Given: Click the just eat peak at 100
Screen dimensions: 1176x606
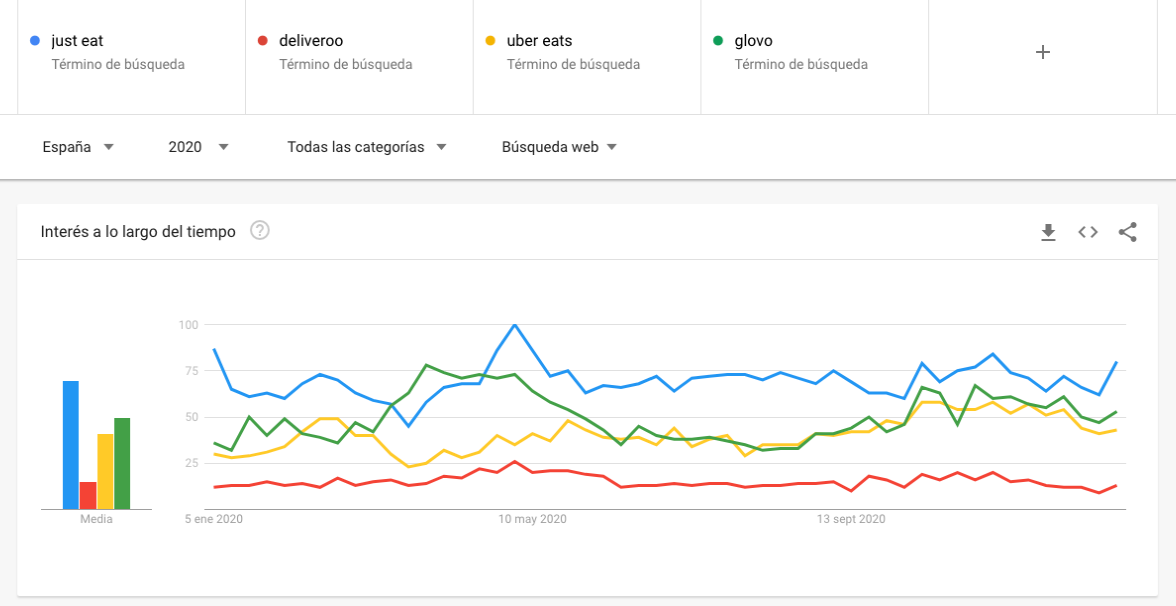Looking at the screenshot, I should tap(514, 325).
